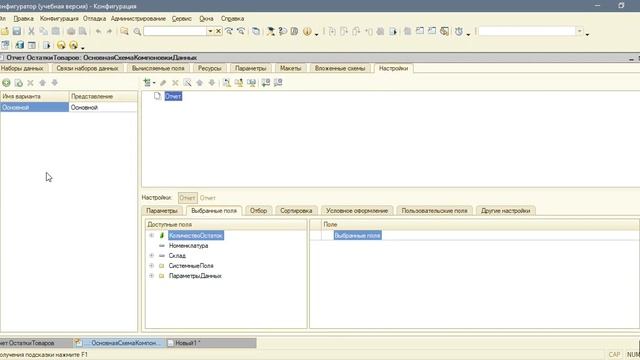The image size is (640, 360).
Task: Copy settings variant icon next to green plus
Action: pos(18,83)
